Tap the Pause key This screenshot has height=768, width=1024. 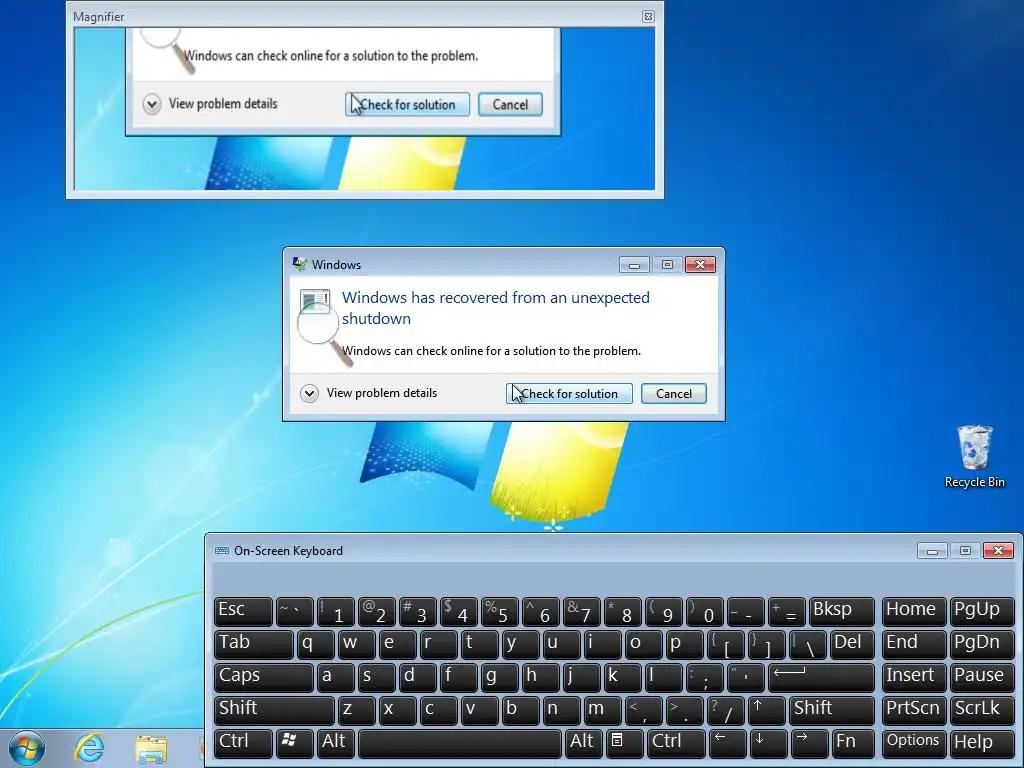click(982, 677)
